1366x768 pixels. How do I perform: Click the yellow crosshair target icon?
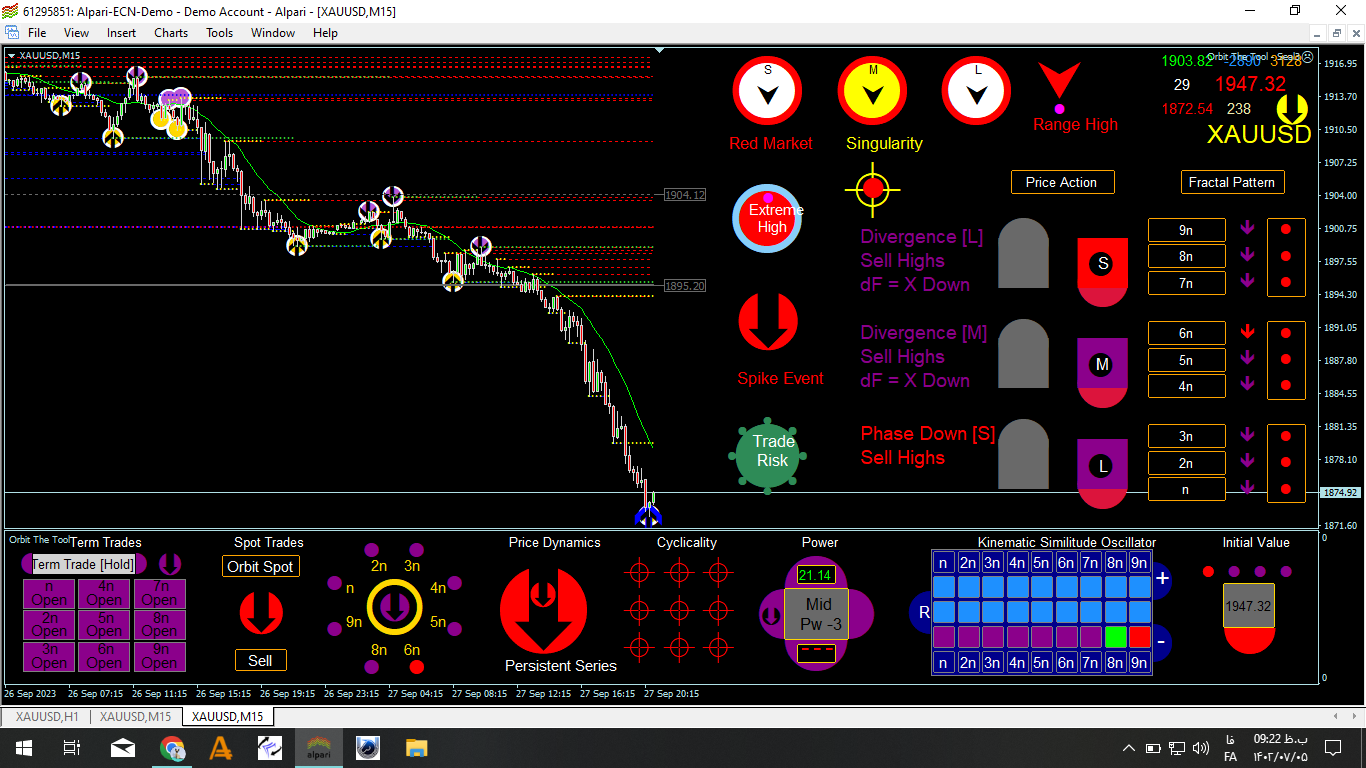tap(873, 189)
